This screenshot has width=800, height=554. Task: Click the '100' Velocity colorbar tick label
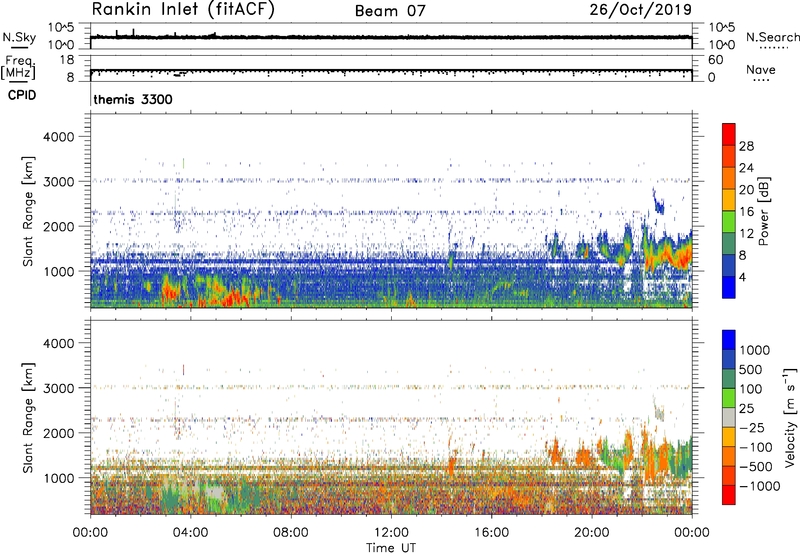tap(751, 389)
